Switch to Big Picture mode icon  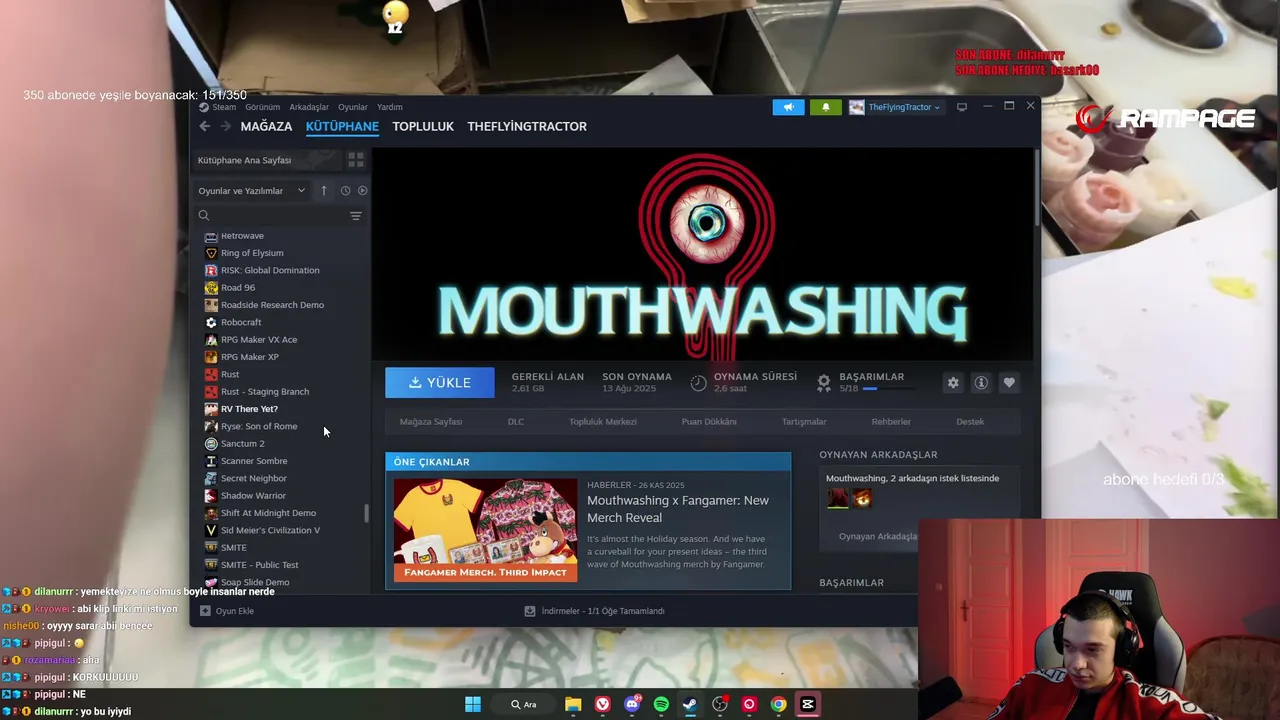click(x=962, y=107)
